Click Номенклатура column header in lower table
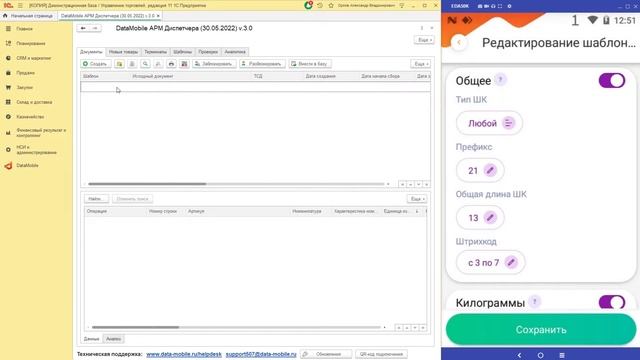This screenshot has width=640, height=360. [307, 211]
